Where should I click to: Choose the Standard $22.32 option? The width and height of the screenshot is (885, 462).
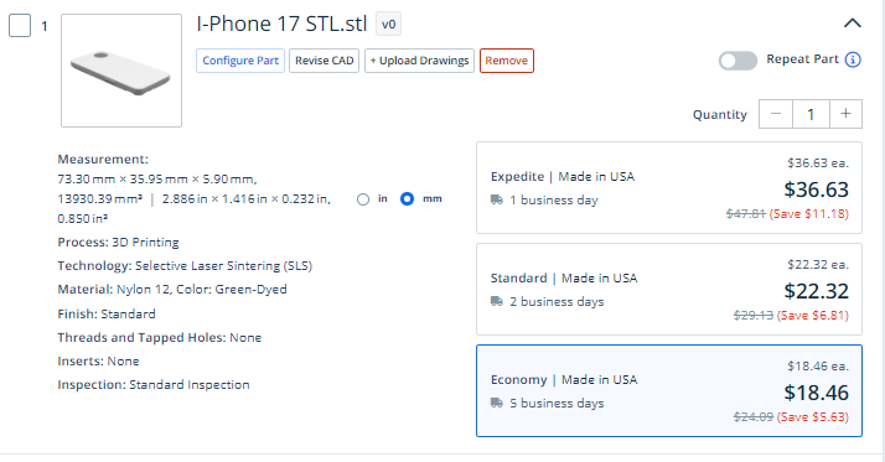(x=669, y=289)
